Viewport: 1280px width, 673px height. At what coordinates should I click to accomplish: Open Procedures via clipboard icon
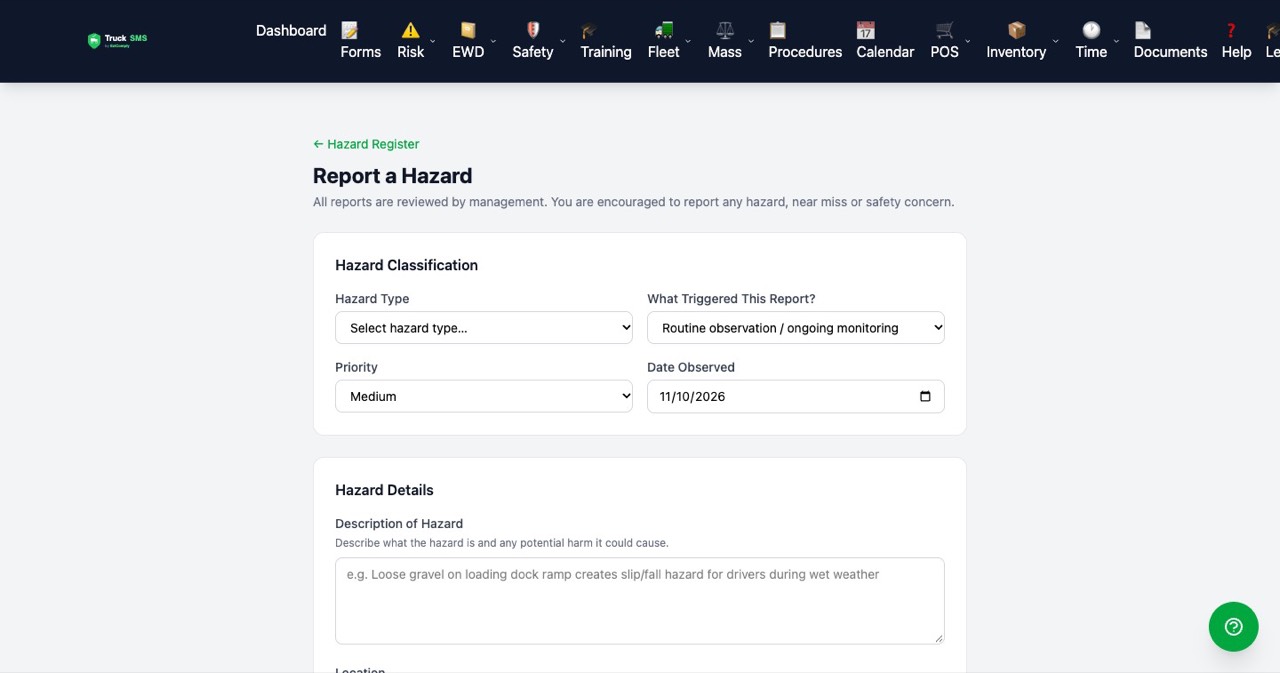click(778, 30)
